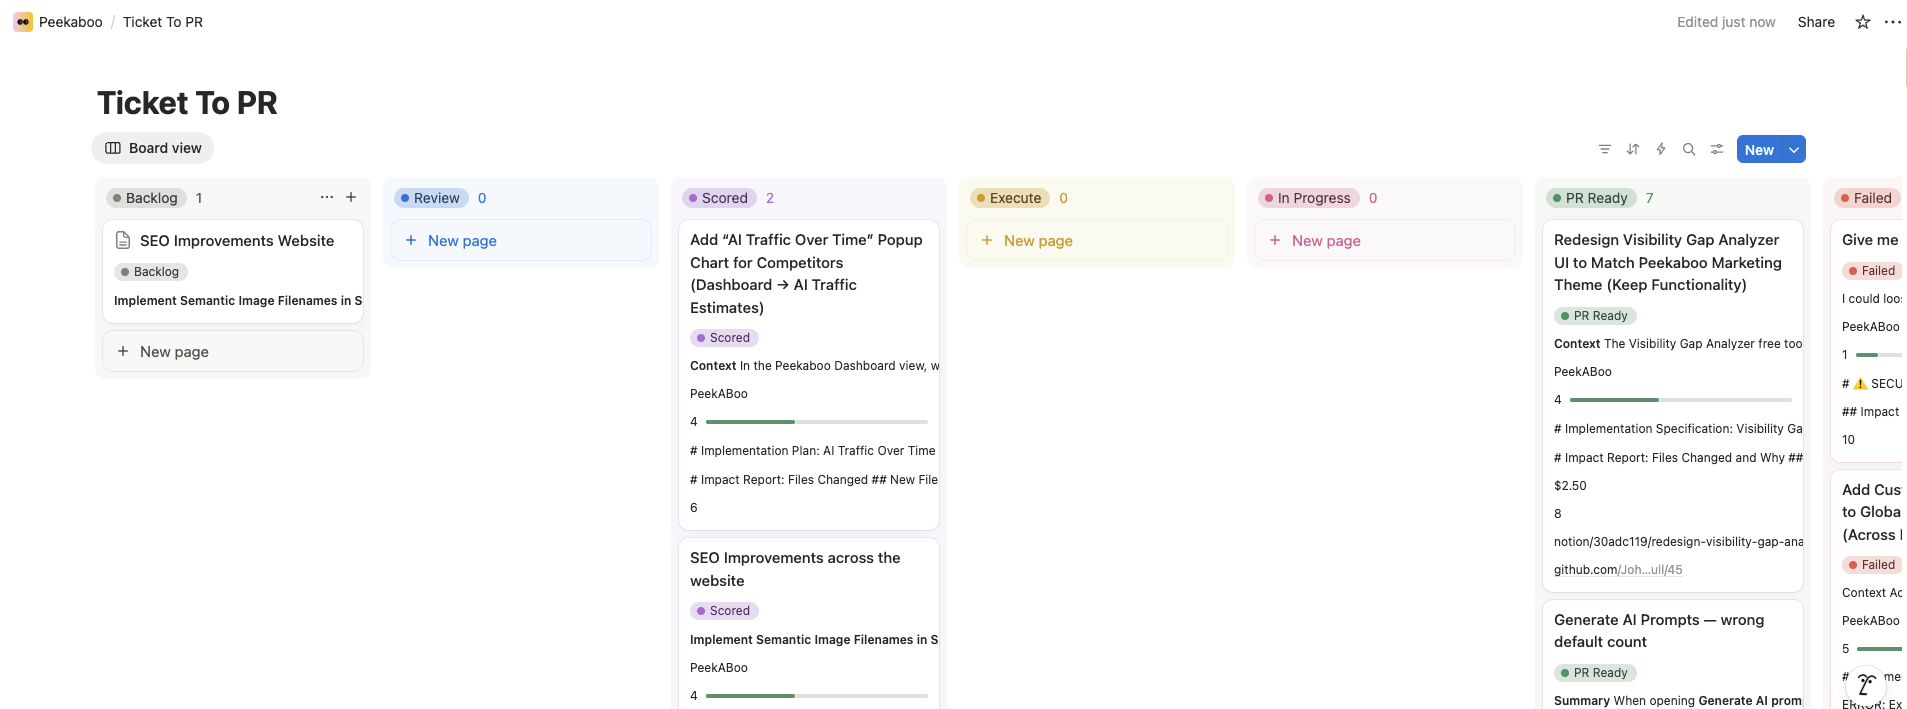Click progress bar on AI Traffic Over Time card
The height and width of the screenshot is (709, 1907).
click(817, 422)
